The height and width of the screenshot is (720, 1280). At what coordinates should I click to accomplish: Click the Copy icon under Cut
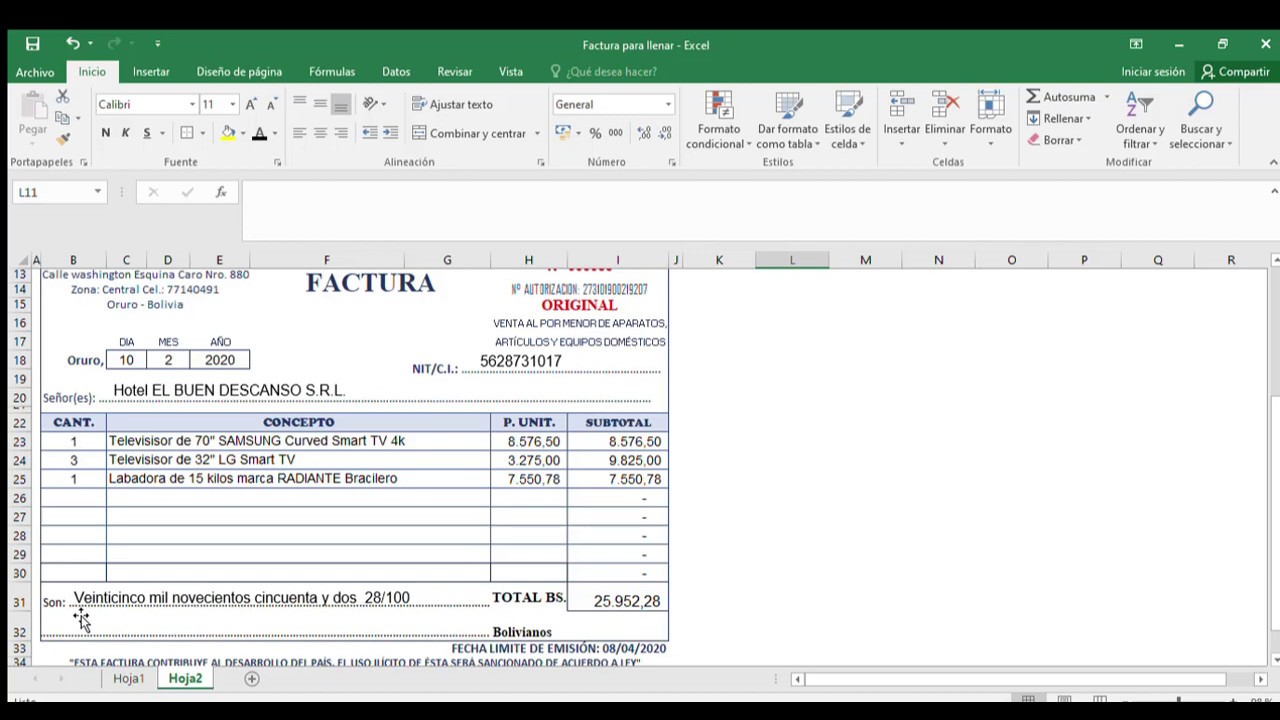[62, 118]
